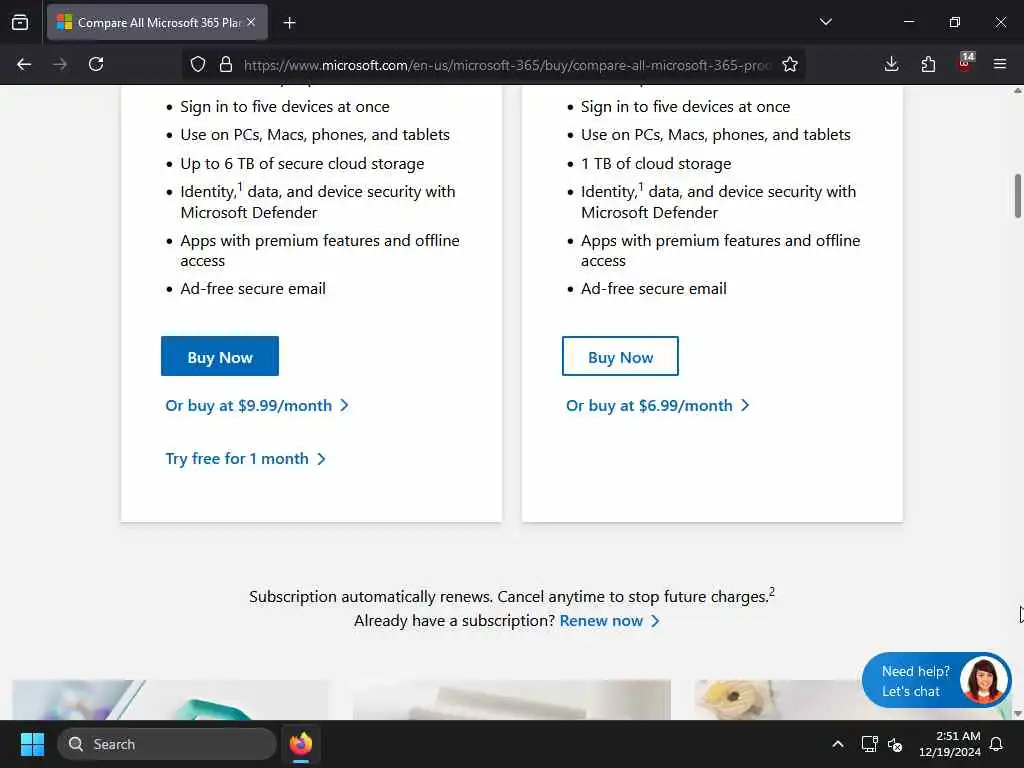Open the clock showing 2:51 AM

[950, 744]
